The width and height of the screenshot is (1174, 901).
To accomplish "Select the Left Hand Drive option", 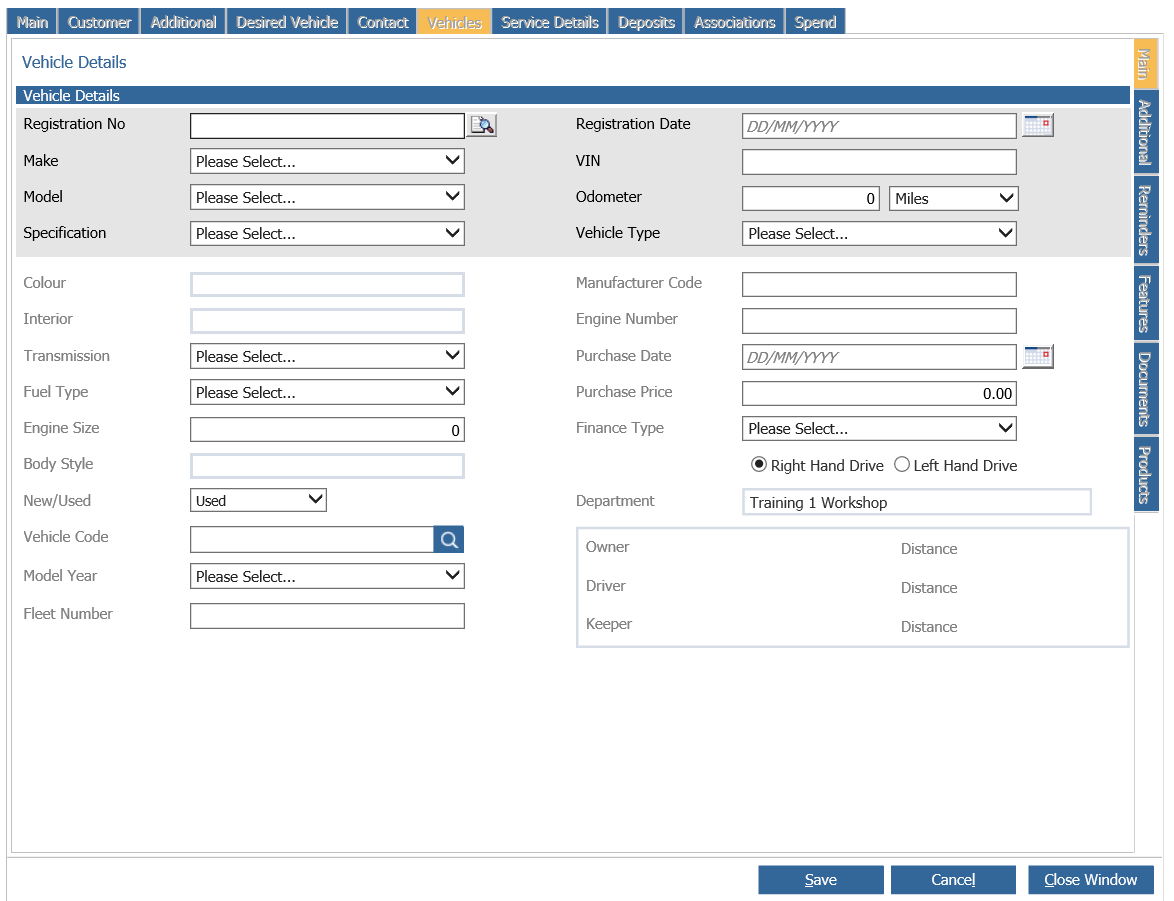I will tap(901, 465).
